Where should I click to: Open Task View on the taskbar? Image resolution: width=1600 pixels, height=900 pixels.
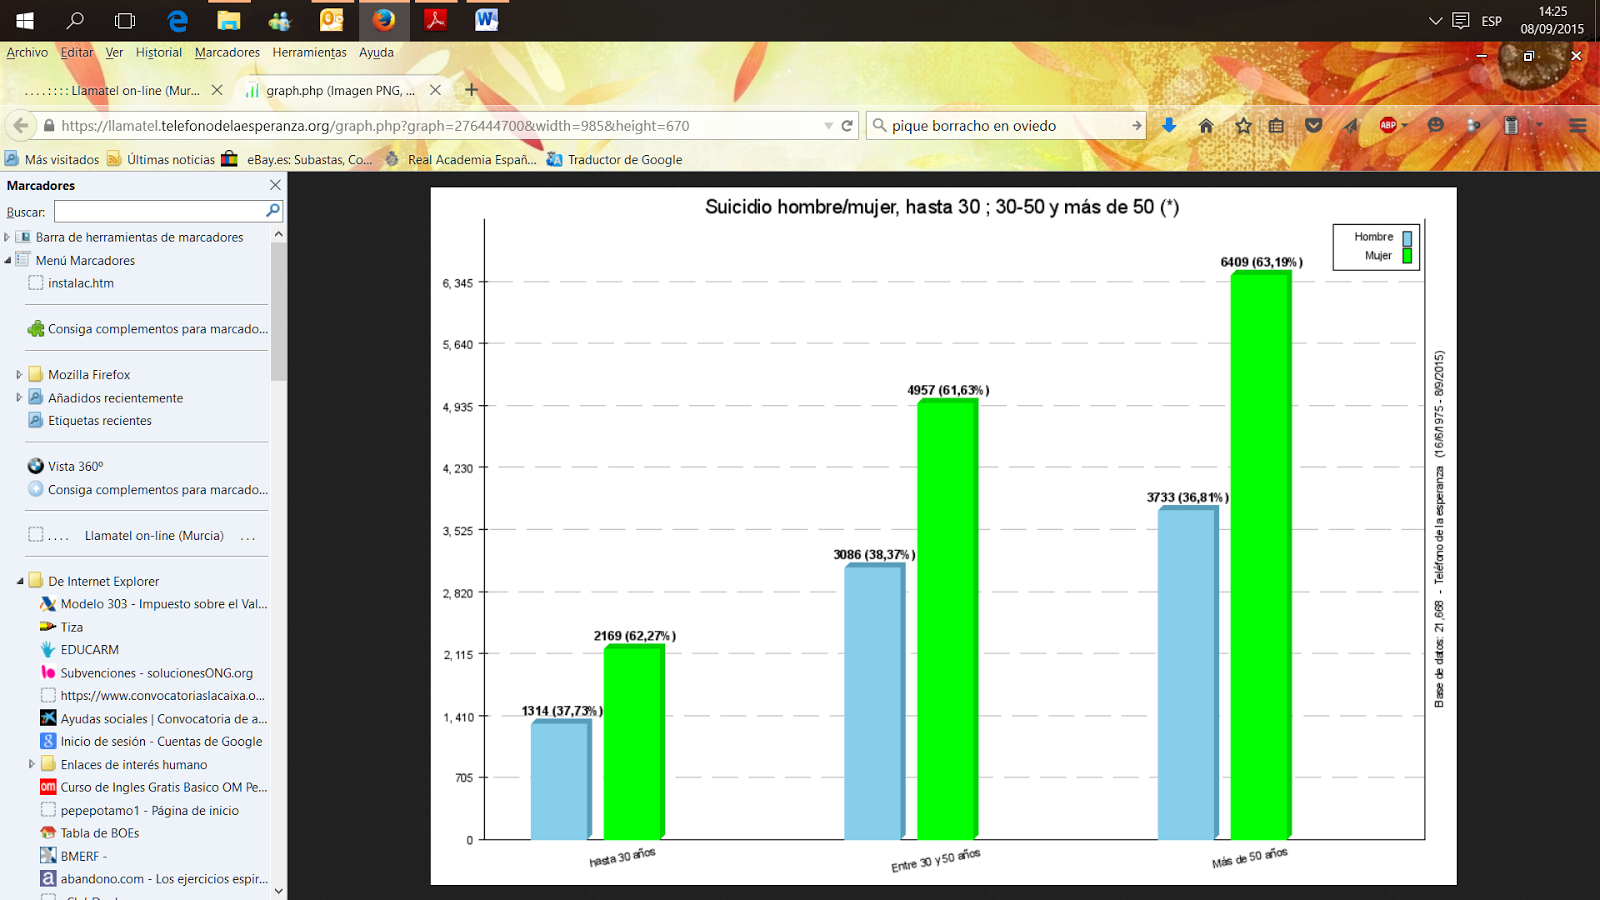point(125,20)
